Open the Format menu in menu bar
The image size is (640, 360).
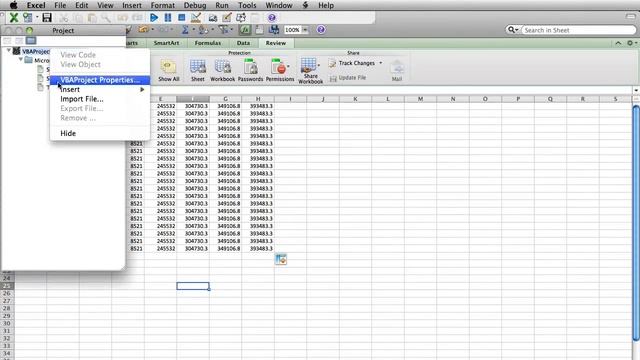click(x=162, y=5)
